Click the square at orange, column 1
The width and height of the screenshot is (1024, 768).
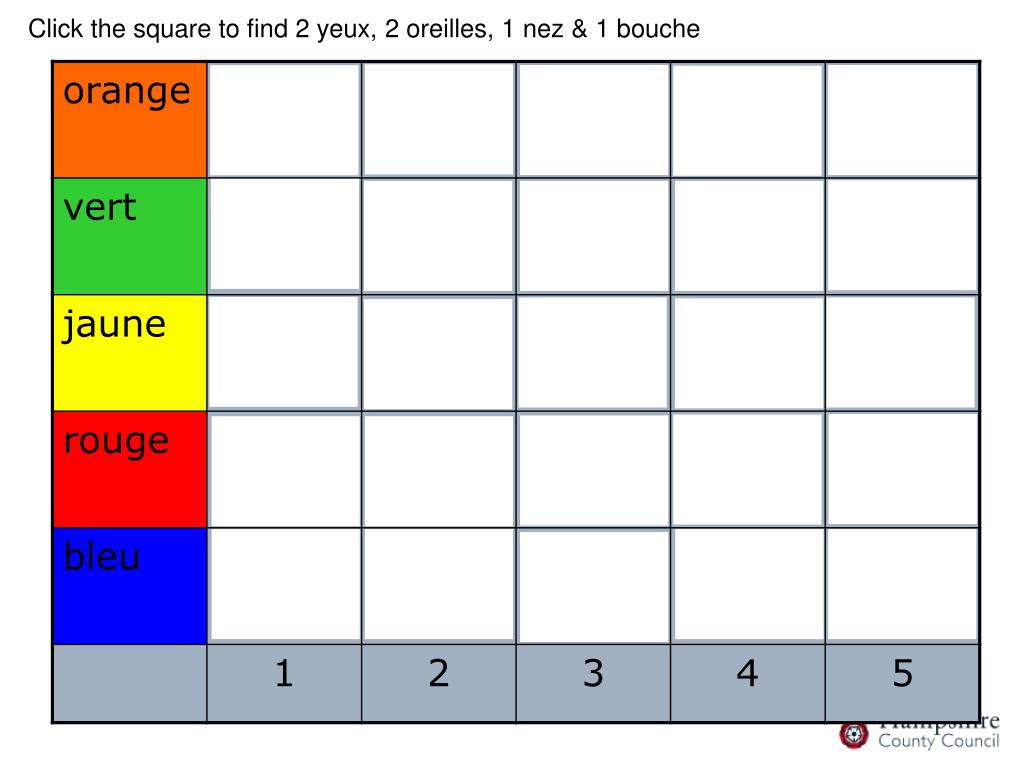click(x=284, y=120)
